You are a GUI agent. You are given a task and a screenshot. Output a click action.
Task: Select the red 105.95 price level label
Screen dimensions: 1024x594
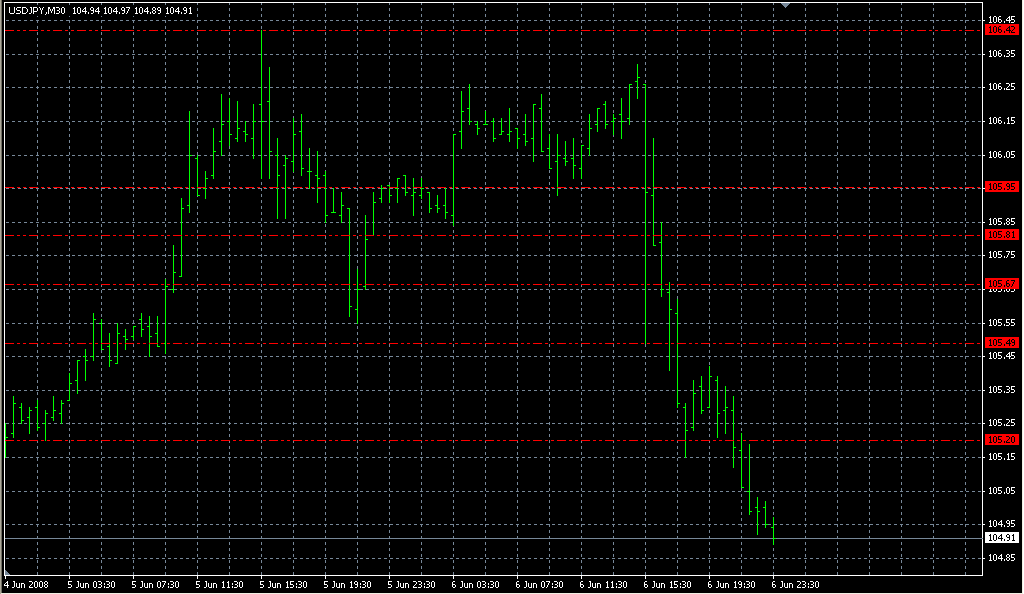pyautogui.click(x=1001, y=187)
